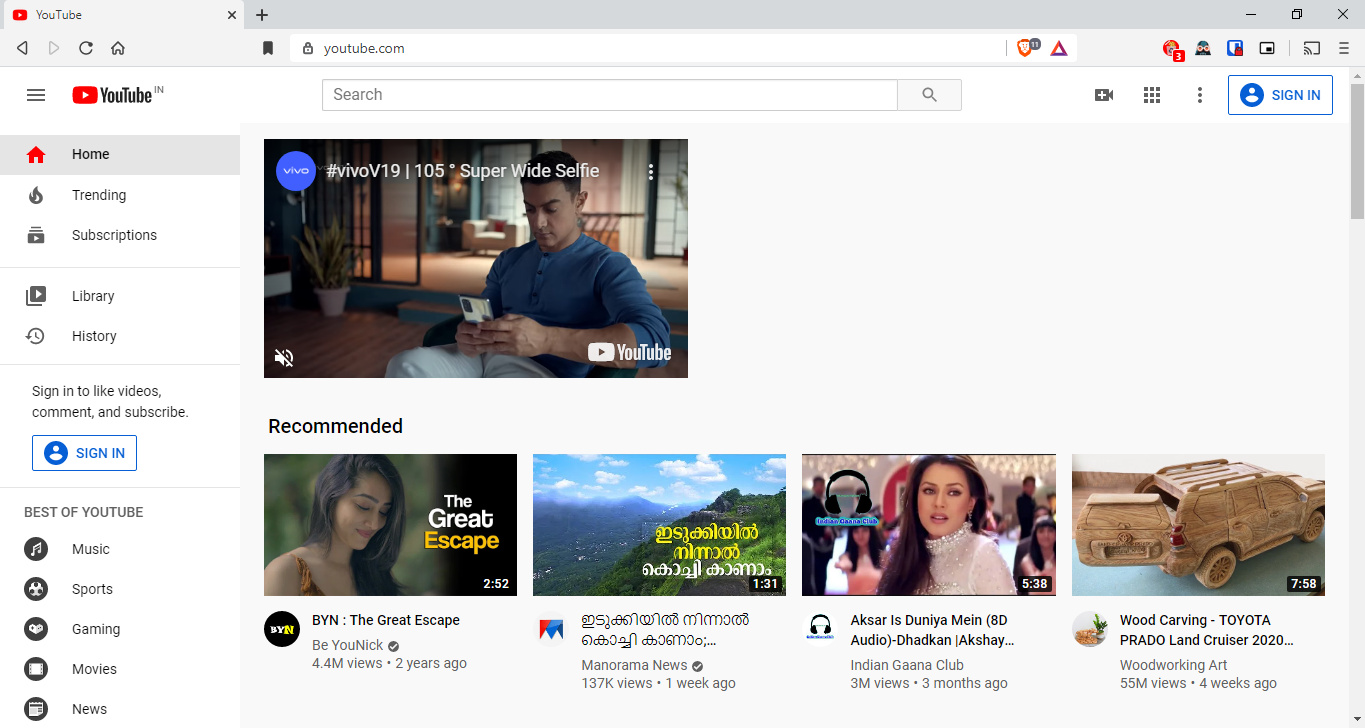
Task: Click the Recommended section heading
Action: click(335, 426)
